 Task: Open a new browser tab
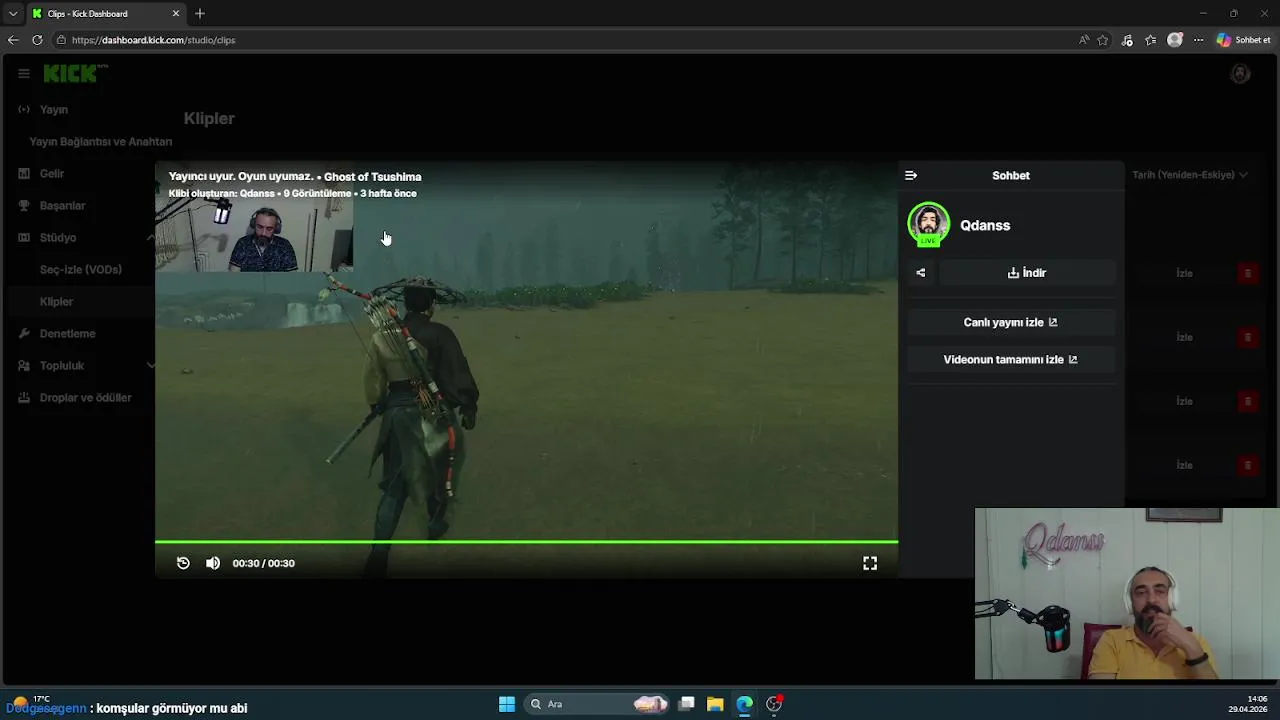(x=200, y=14)
